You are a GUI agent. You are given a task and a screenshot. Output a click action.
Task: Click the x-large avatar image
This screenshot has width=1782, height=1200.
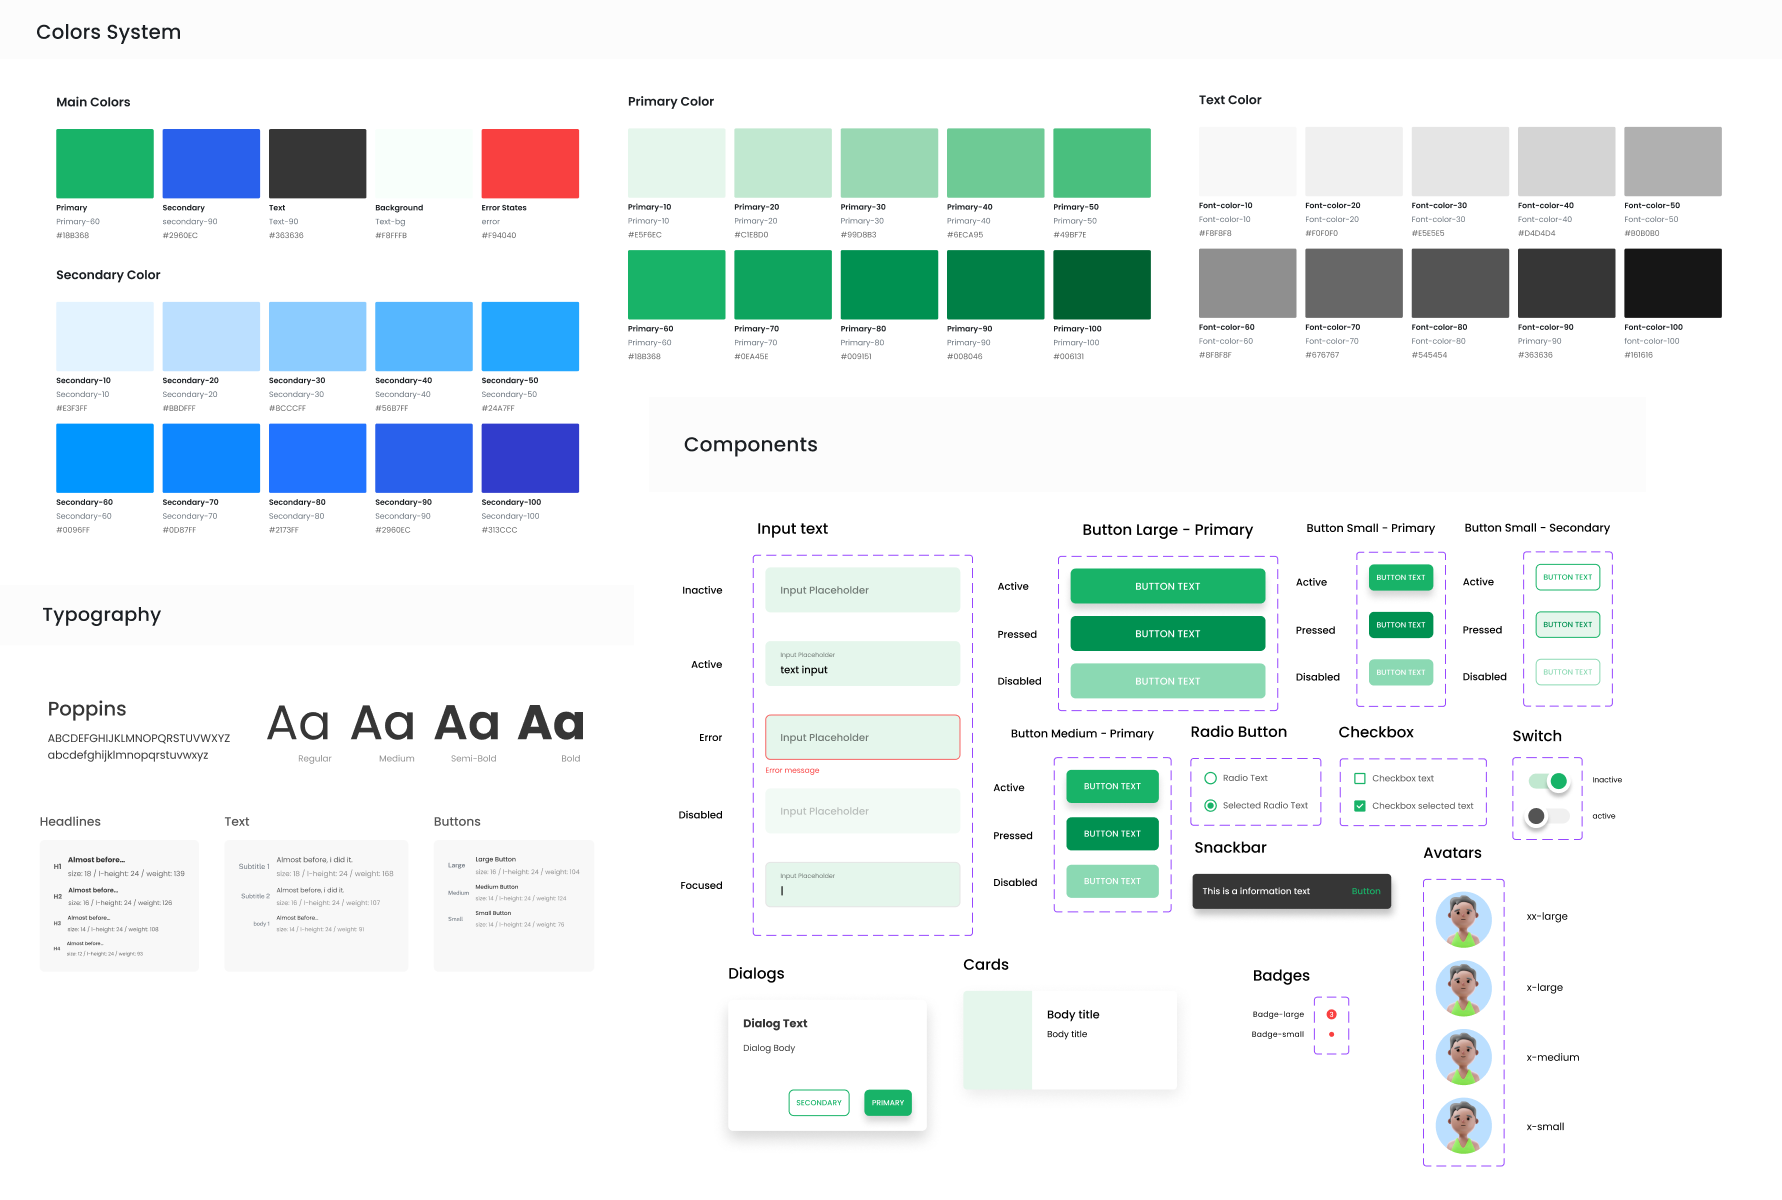1463,988
